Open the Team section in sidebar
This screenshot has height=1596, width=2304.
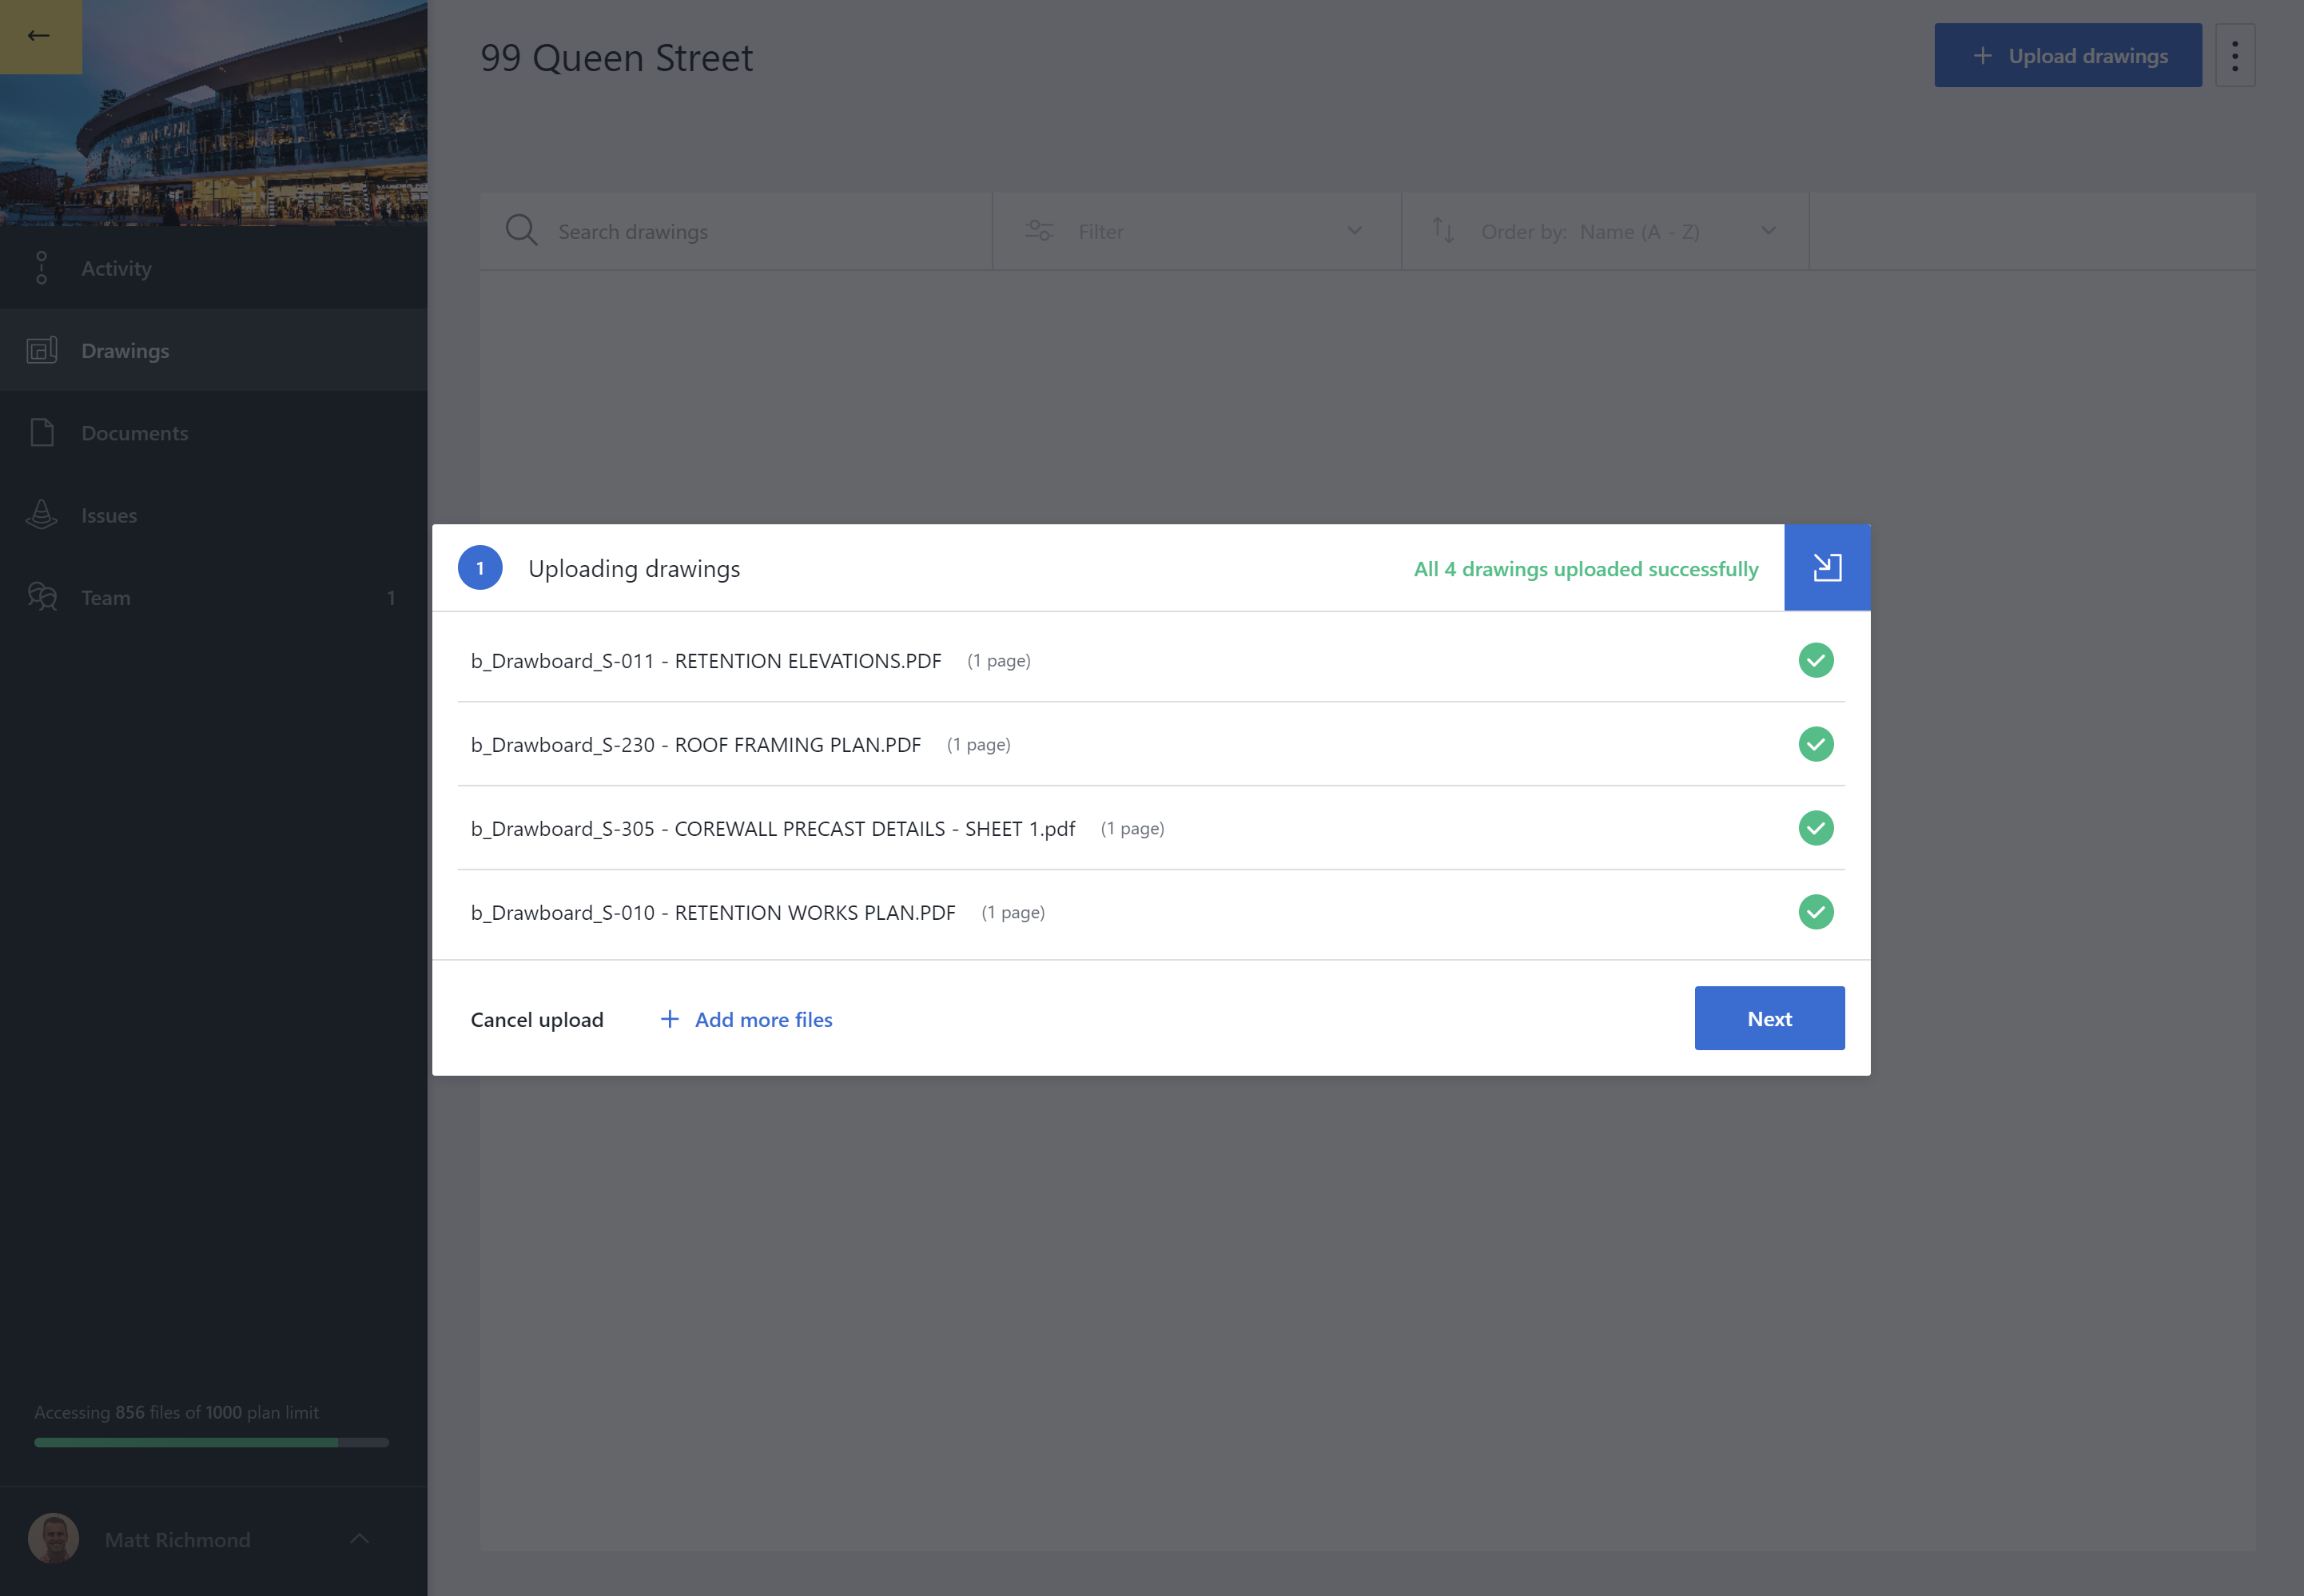click(x=213, y=597)
